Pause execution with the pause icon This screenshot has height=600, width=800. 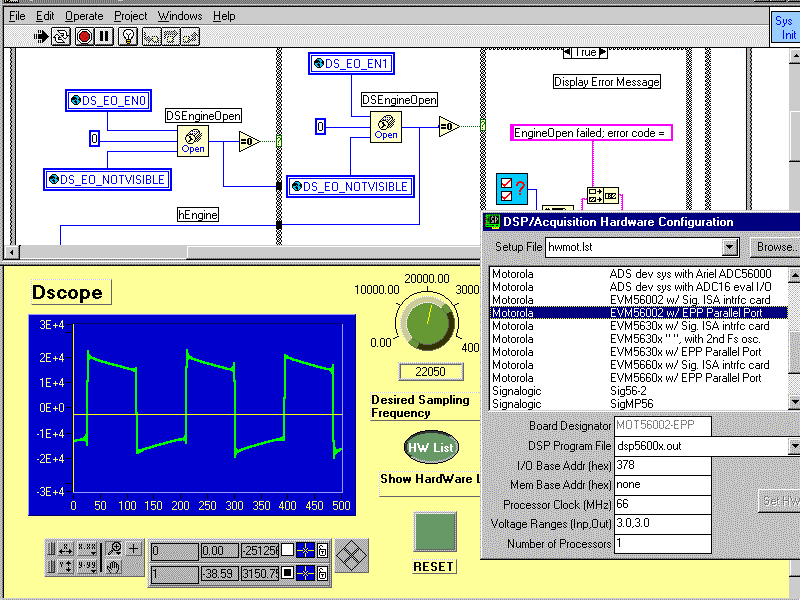104,37
